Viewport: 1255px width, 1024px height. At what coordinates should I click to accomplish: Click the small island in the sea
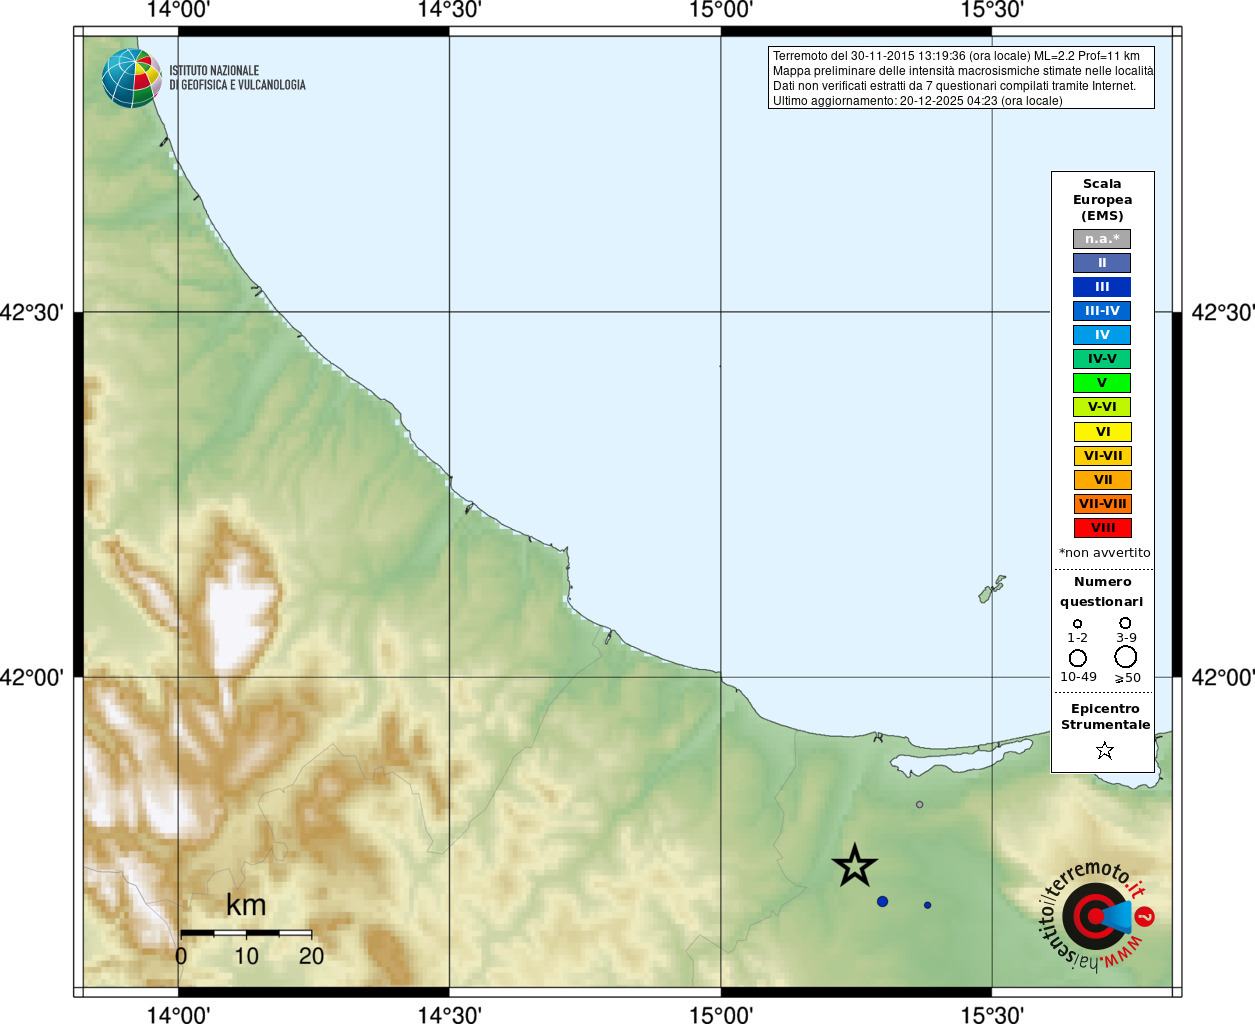tap(991, 589)
